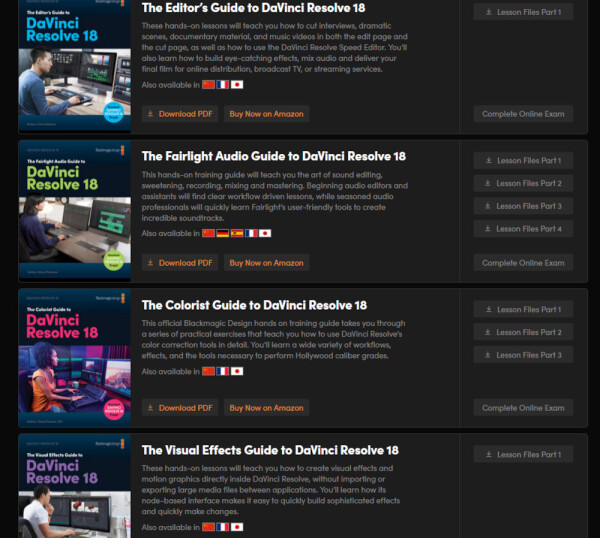600x538 pixels.
Task: Select Spanish flag under Fairlight Audio Guide
Action: tap(237, 233)
